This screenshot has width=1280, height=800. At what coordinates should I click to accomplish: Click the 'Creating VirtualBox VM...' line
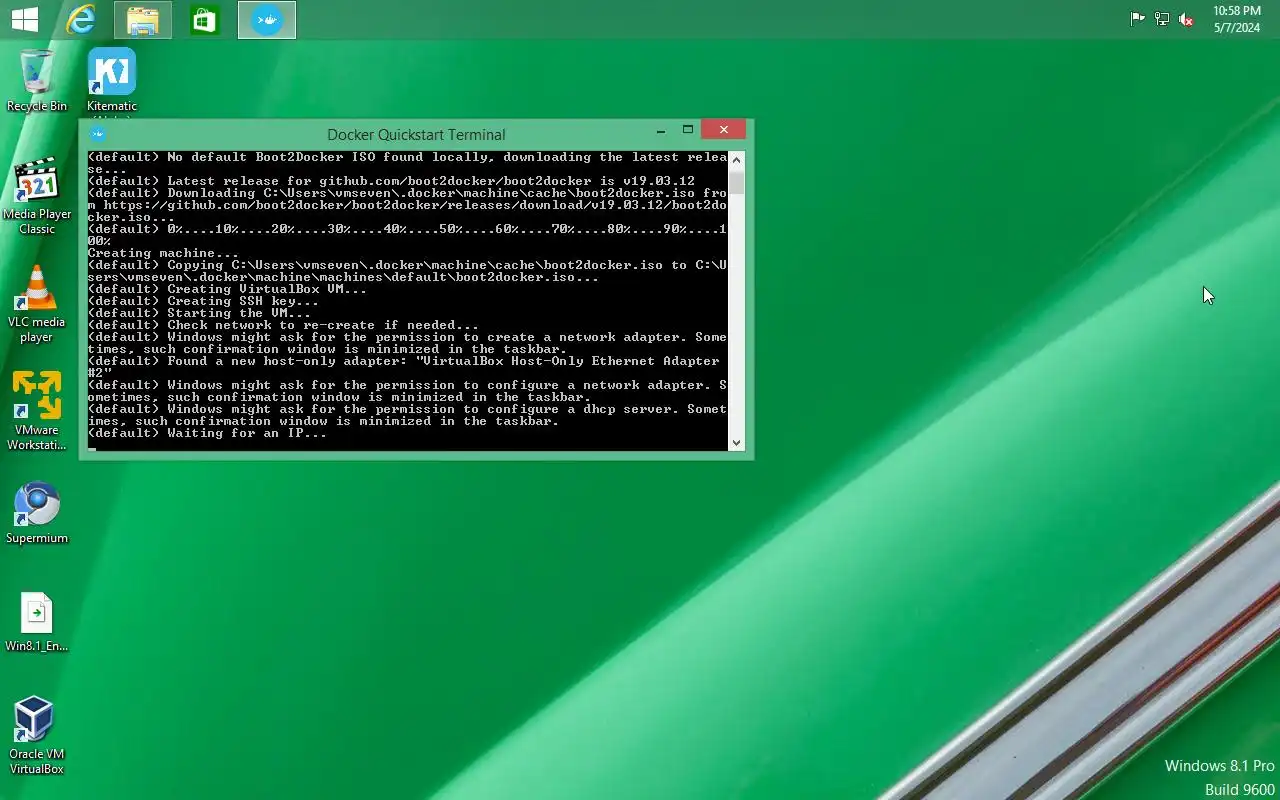click(x=227, y=289)
